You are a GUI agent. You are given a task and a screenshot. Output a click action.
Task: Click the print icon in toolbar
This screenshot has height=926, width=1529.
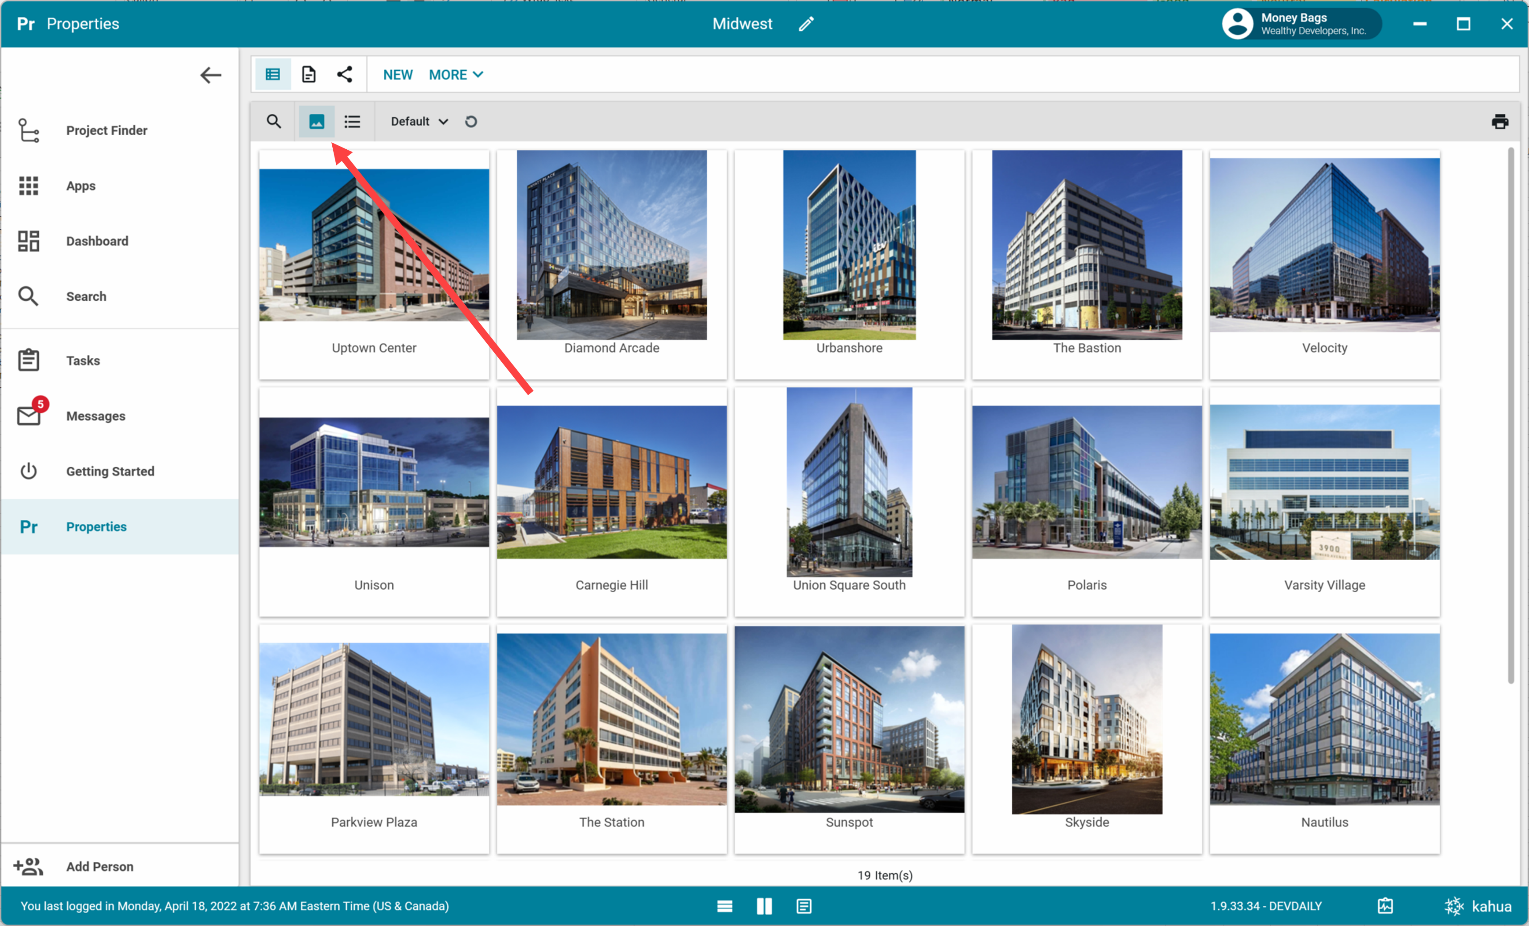point(1499,122)
